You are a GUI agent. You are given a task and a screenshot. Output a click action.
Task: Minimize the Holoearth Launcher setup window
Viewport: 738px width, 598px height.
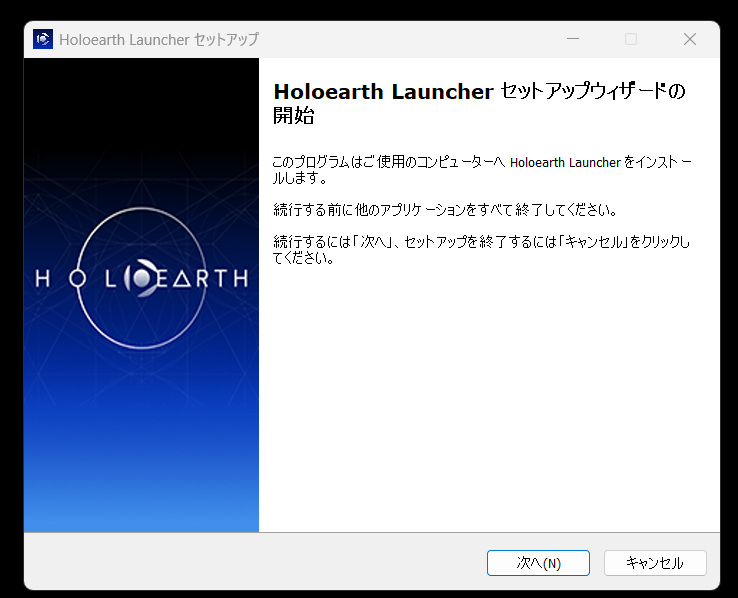573,39
